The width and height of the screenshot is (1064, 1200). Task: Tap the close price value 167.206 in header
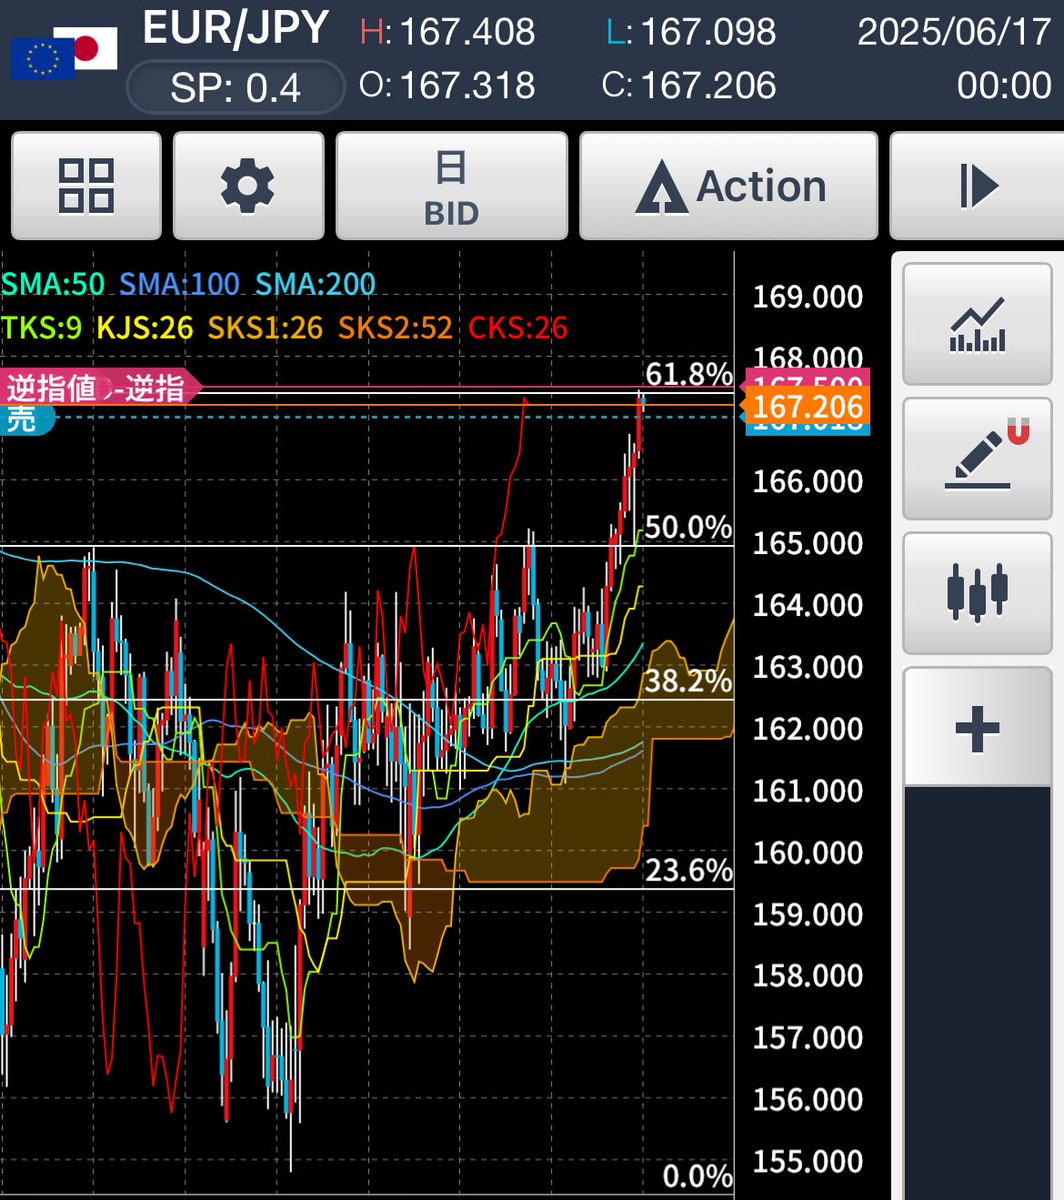708,85
